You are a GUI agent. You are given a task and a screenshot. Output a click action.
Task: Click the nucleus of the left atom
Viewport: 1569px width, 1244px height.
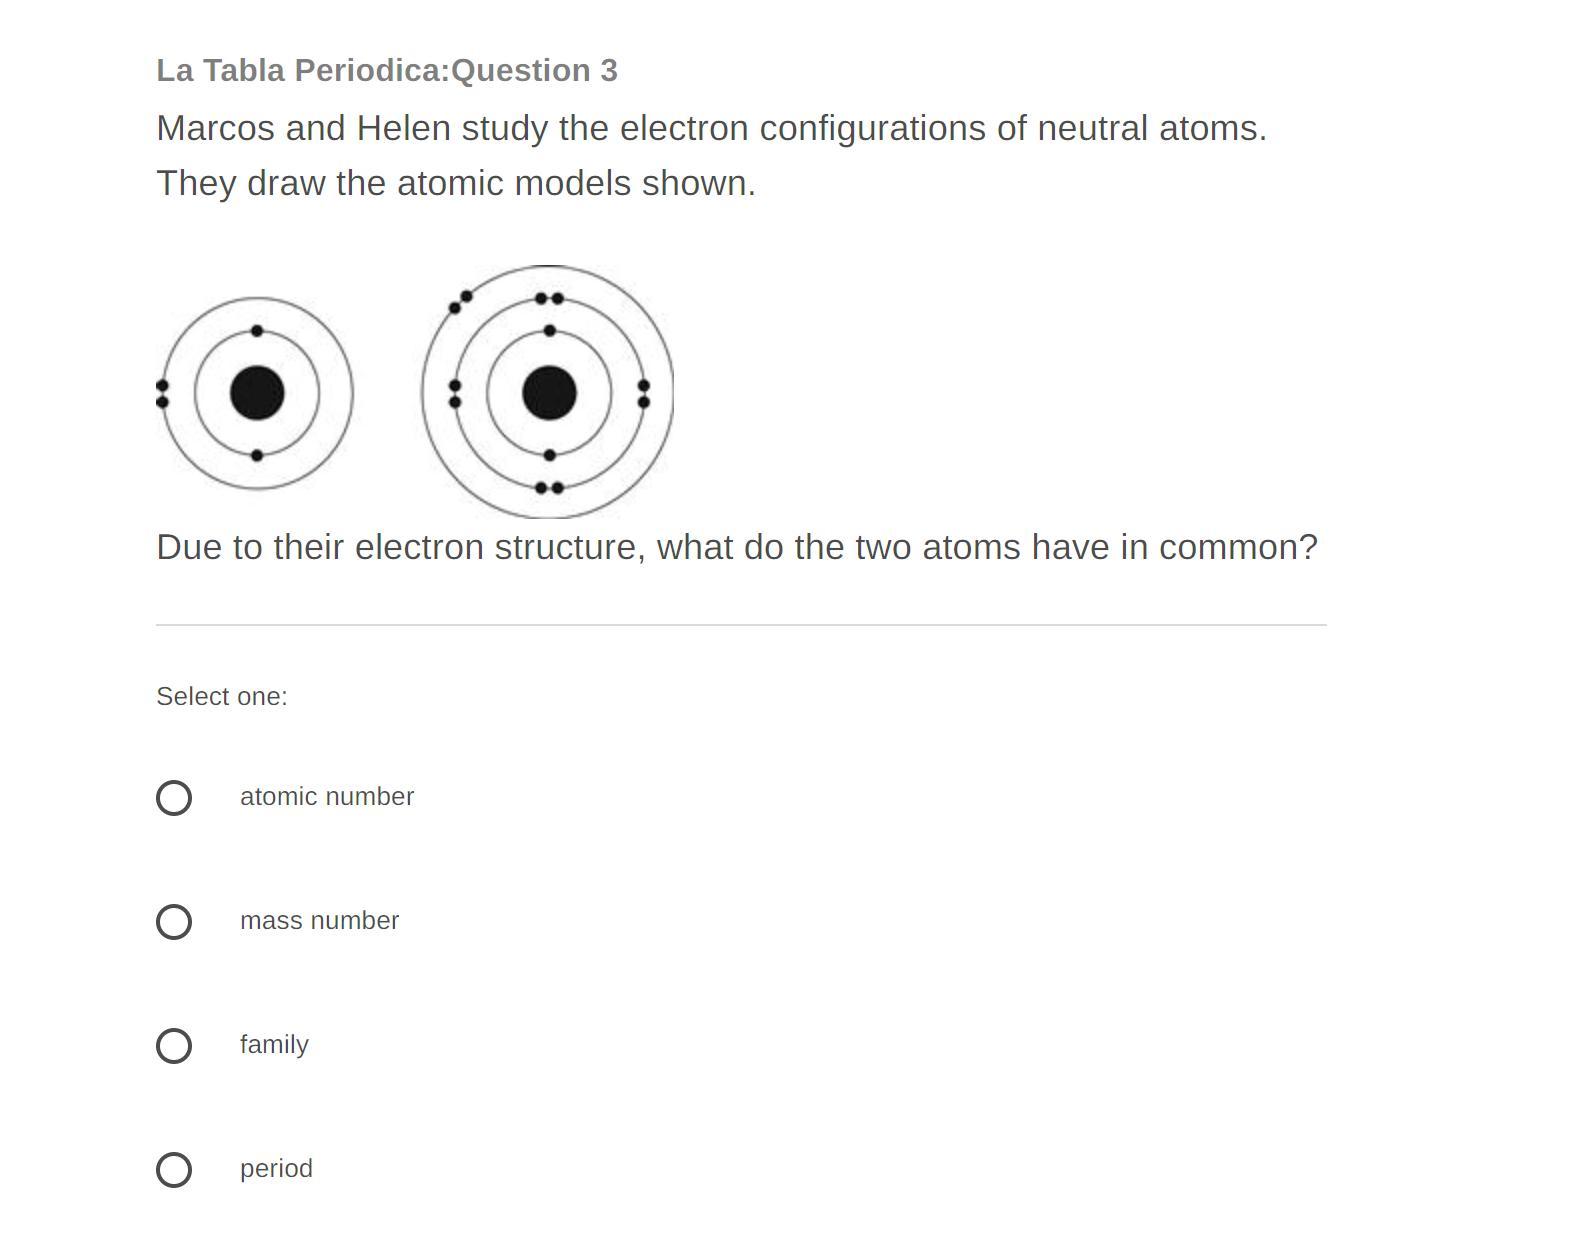point(257,393)
